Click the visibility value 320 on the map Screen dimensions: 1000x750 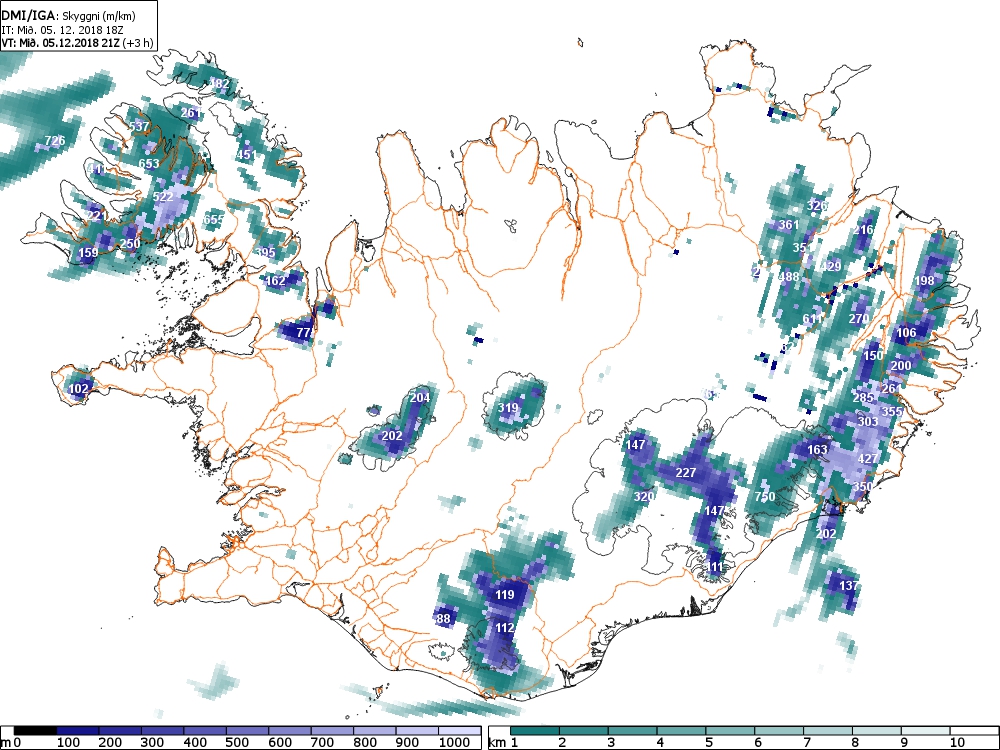pos(644,497)
